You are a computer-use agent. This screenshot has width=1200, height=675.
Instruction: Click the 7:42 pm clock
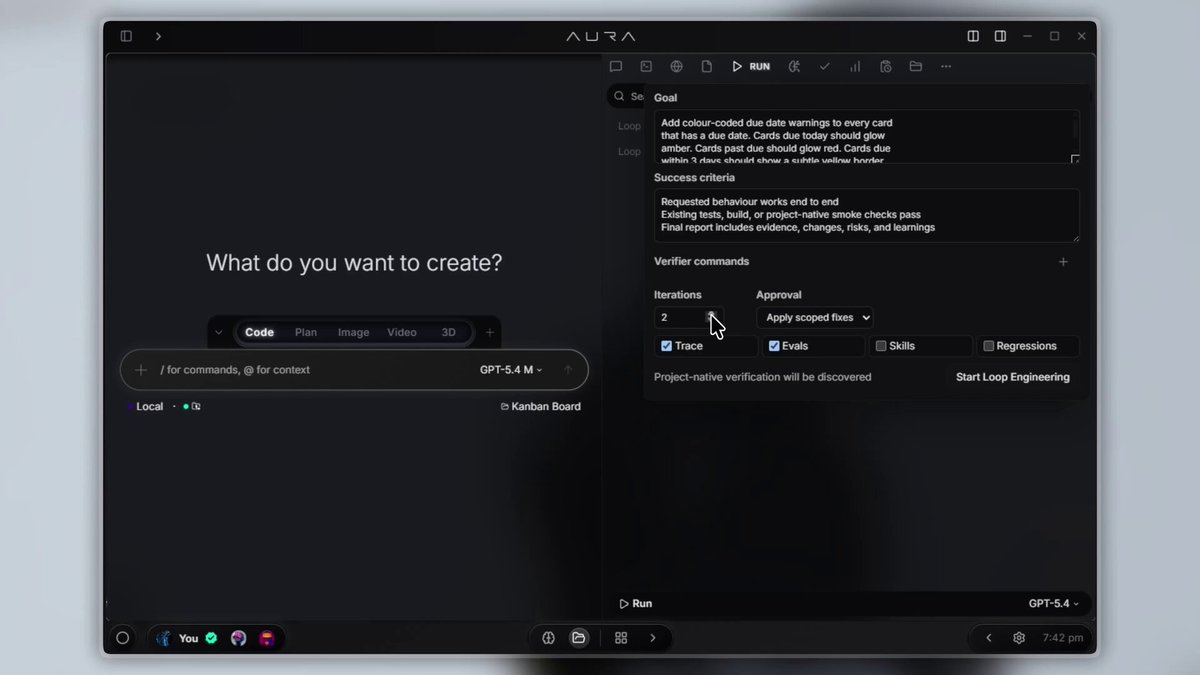click(1062, 638)
